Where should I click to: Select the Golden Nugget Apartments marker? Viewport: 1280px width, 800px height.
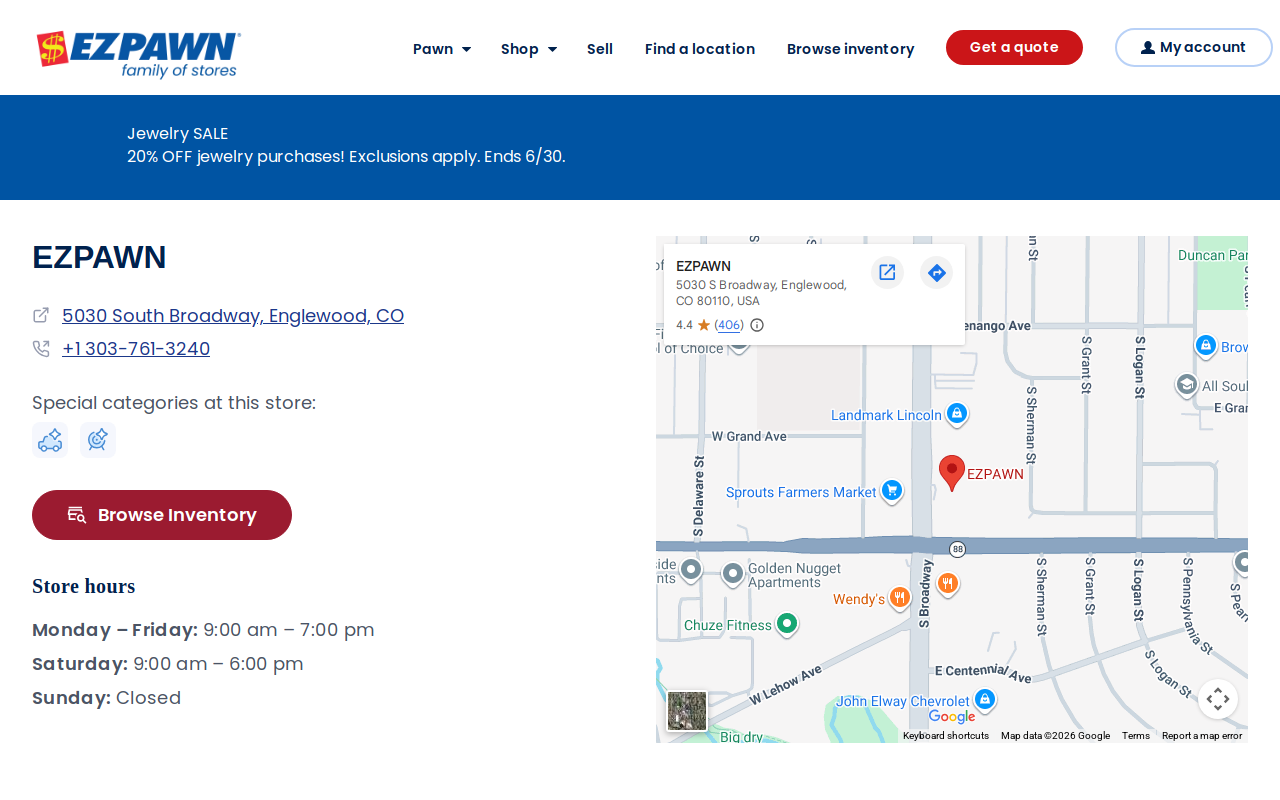pos(733,574)
